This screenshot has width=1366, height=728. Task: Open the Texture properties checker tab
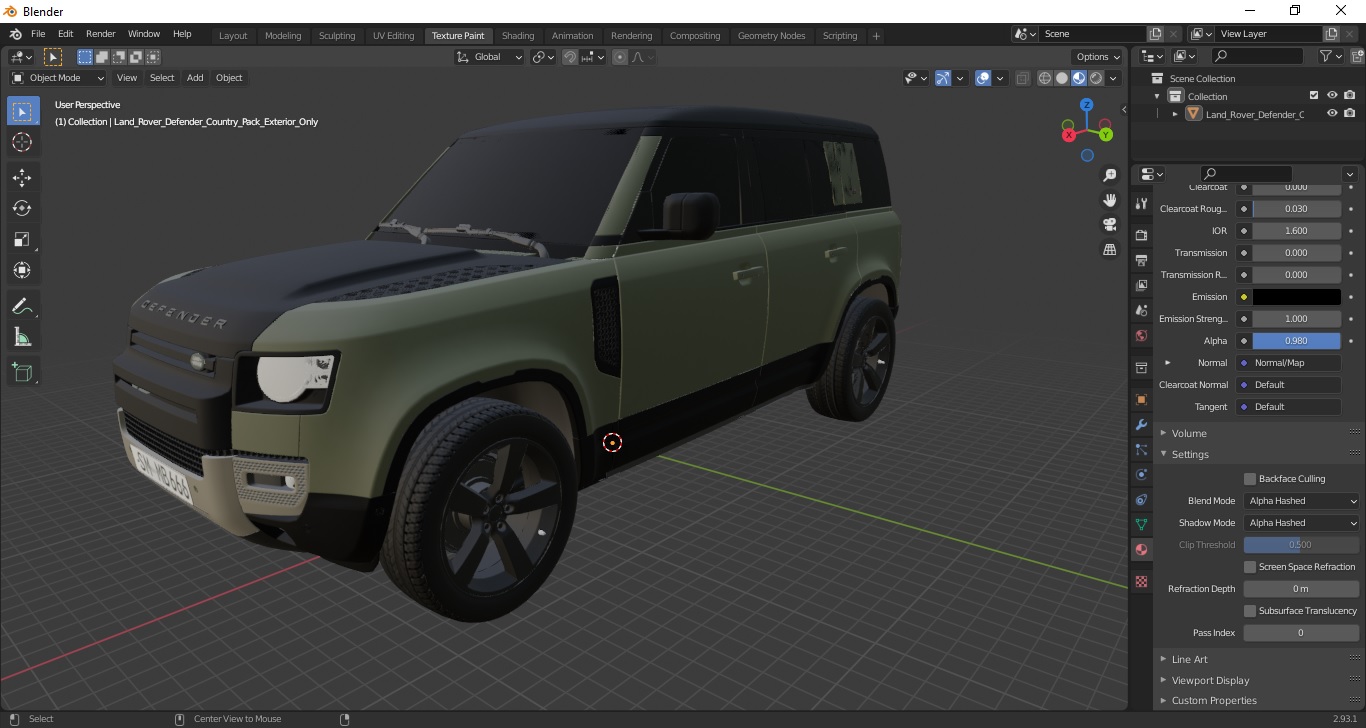pos(1141,581)
